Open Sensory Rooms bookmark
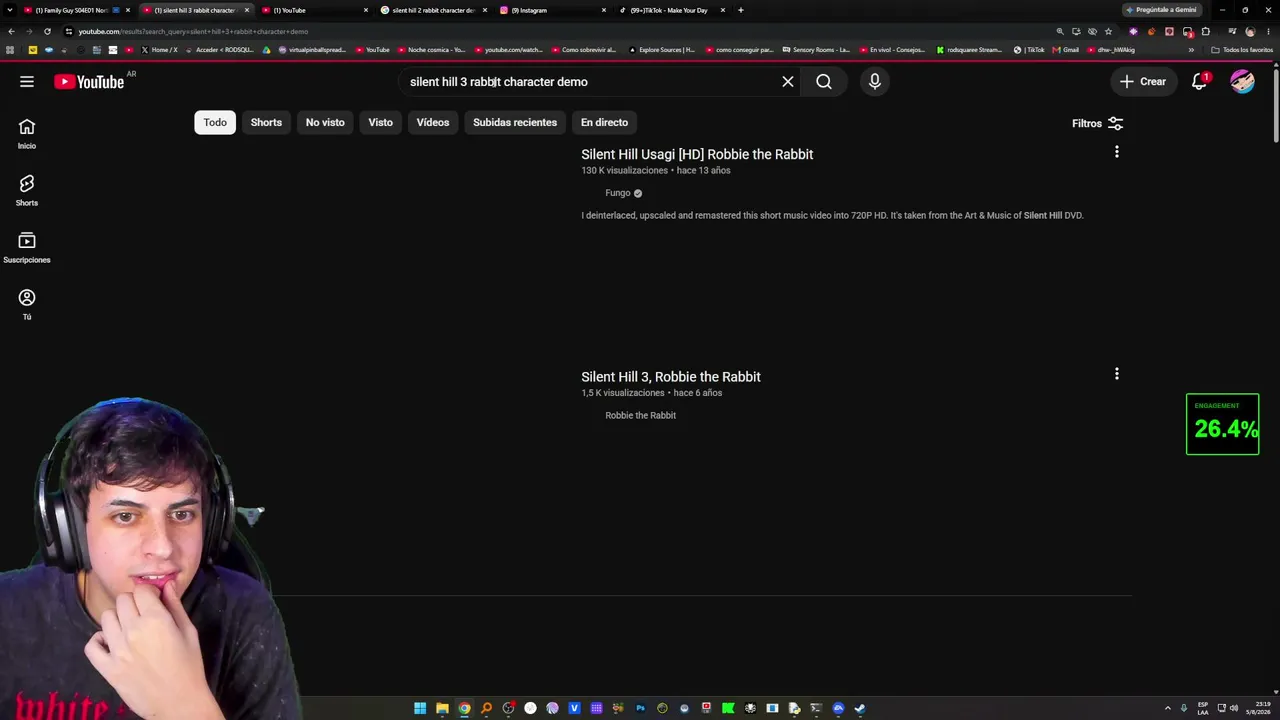This screenshot has width=1280, height=720. (816, 50)
